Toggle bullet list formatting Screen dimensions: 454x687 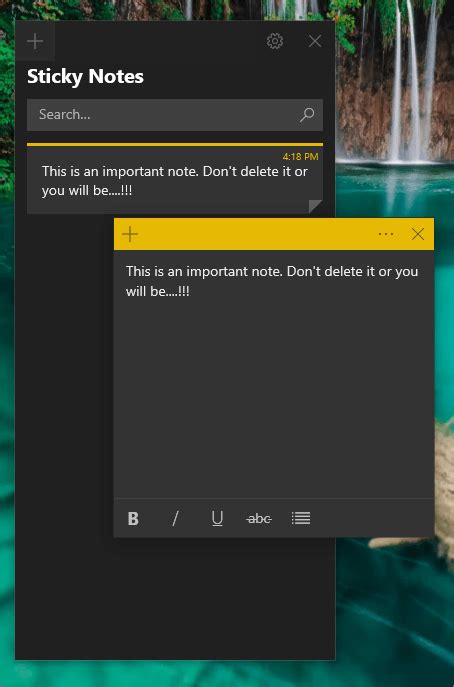(x=301, y=518)
